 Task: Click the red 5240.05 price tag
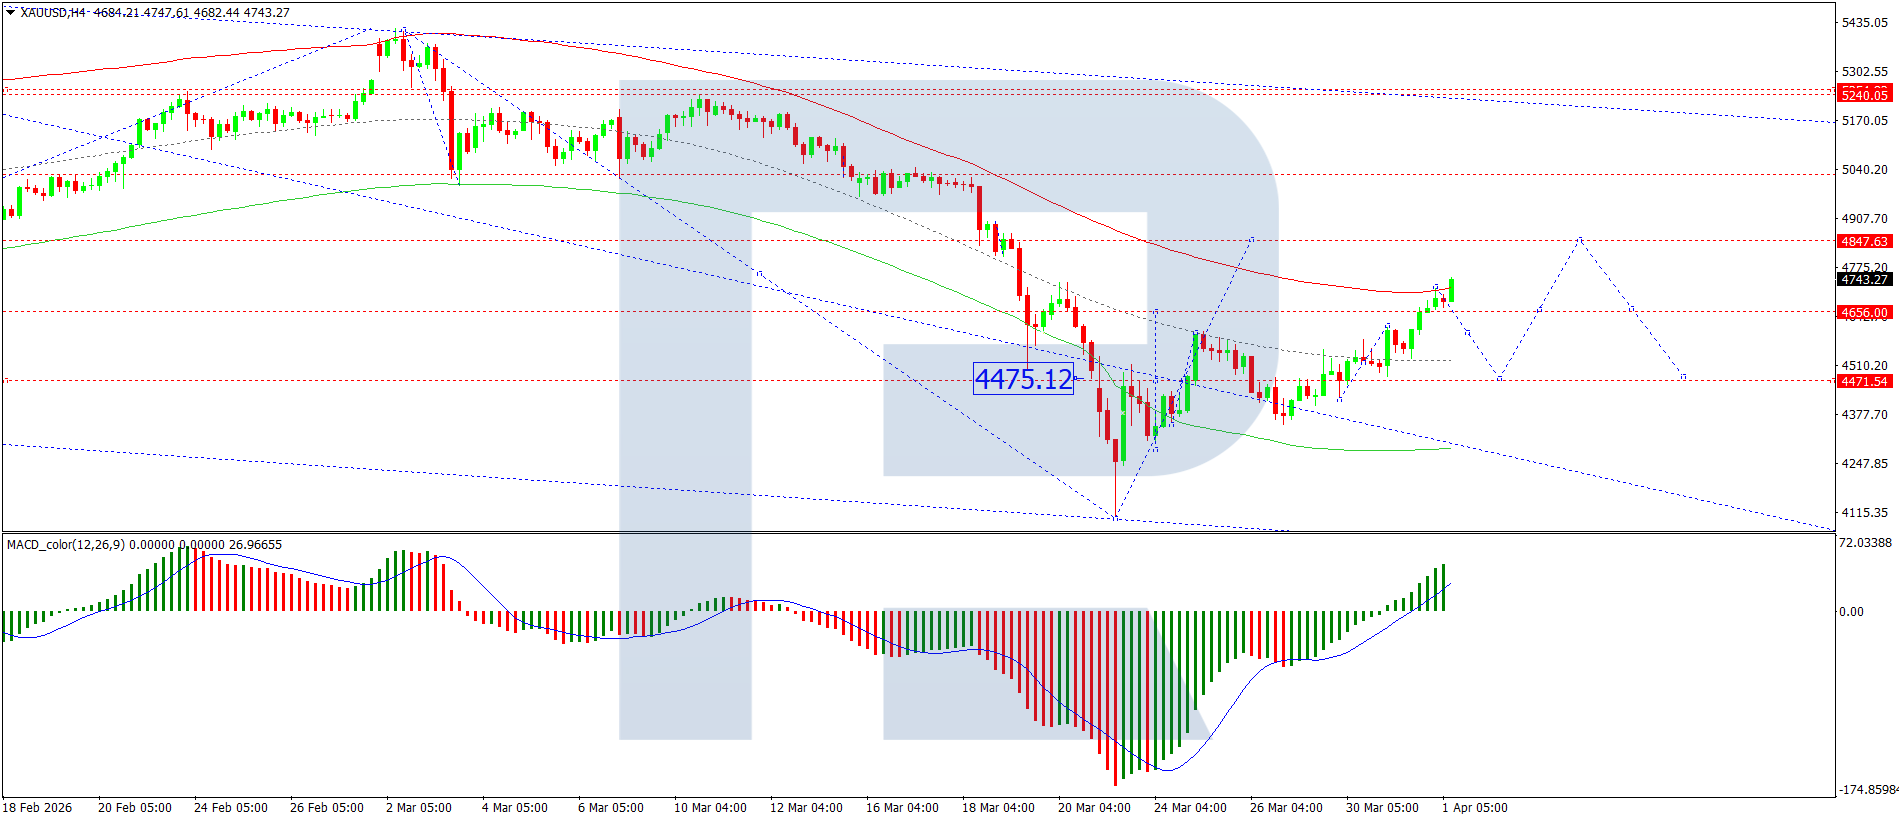(x=1865, y=95)
